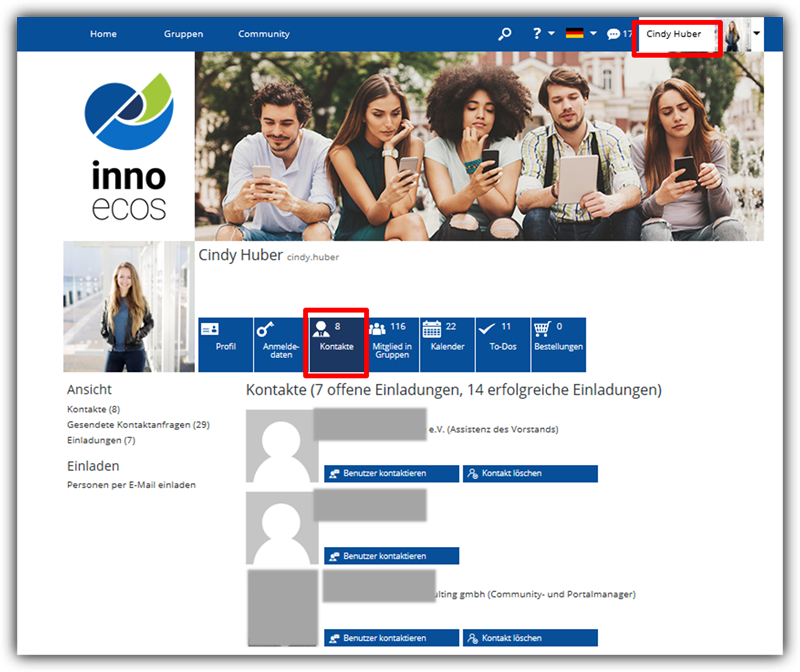Expand the user account dropdown arrow
This screenshot has height=672, width=800.
point(756,34)
